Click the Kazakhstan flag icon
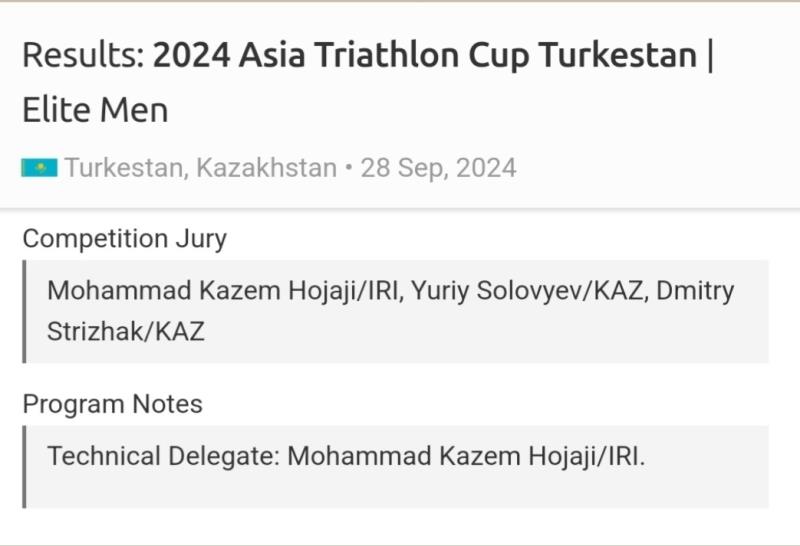 [x=39, y=168]
